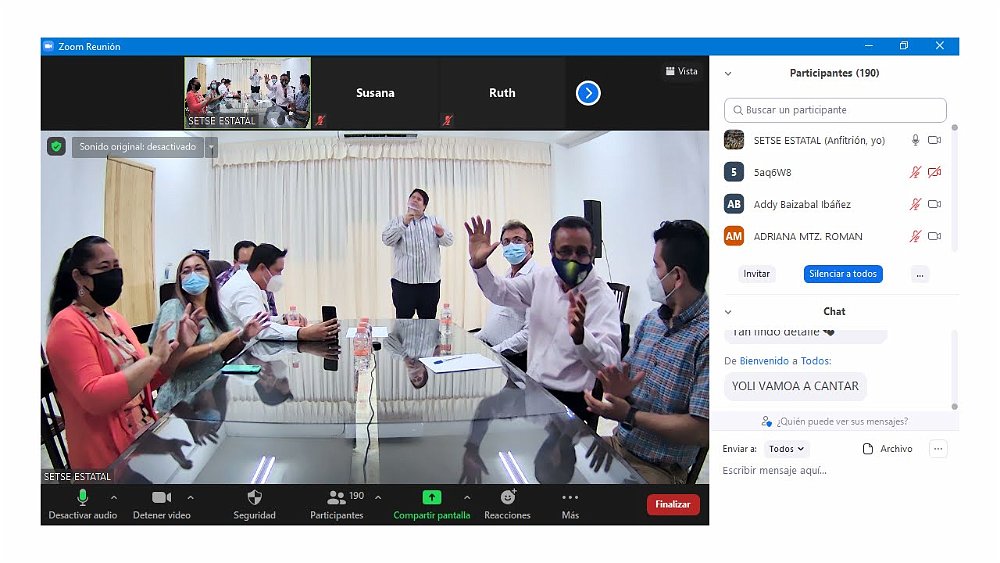Expand audio options arrow beside microphone
The image size is (1000, 563).
[113, 497]
